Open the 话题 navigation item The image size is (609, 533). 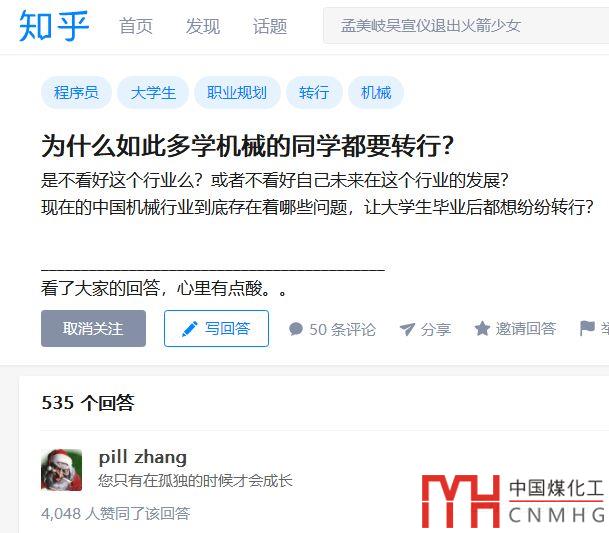coord(270,26)
